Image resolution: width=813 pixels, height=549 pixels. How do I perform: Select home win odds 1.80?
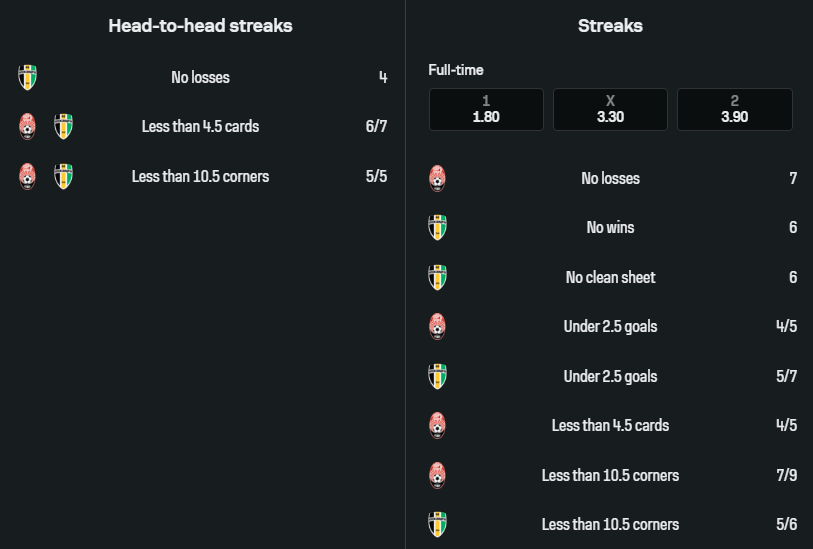click(x=486, y=109)
